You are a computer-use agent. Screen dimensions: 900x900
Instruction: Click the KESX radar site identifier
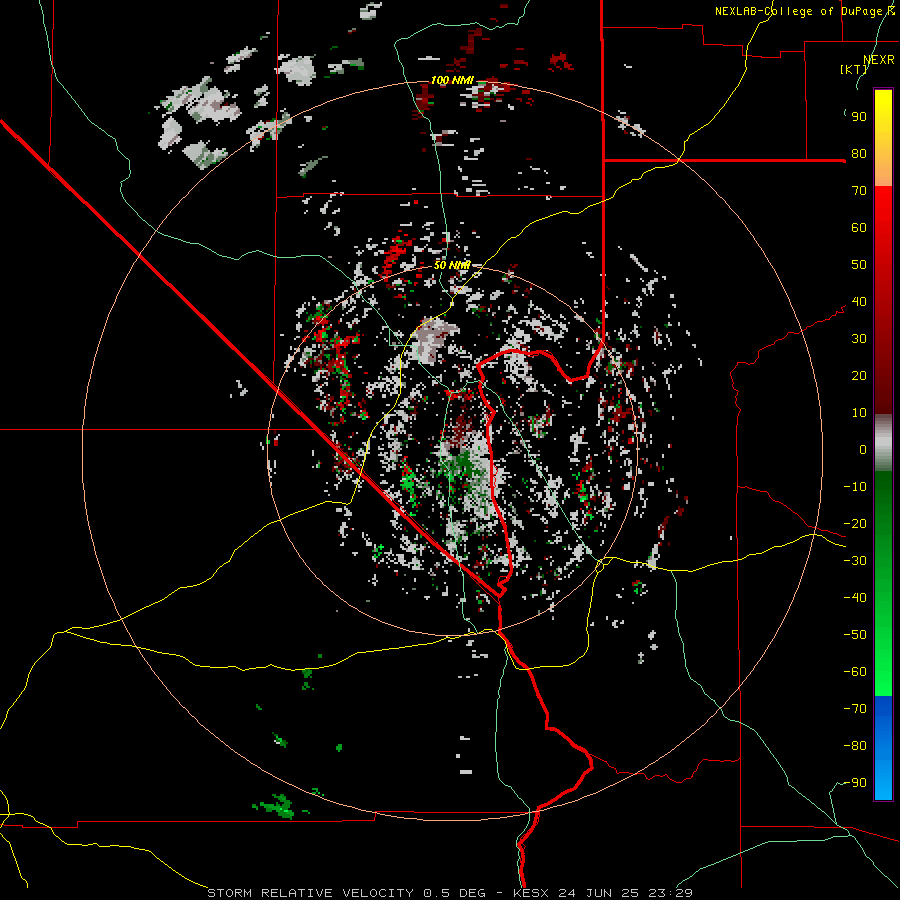coord(531,893)
